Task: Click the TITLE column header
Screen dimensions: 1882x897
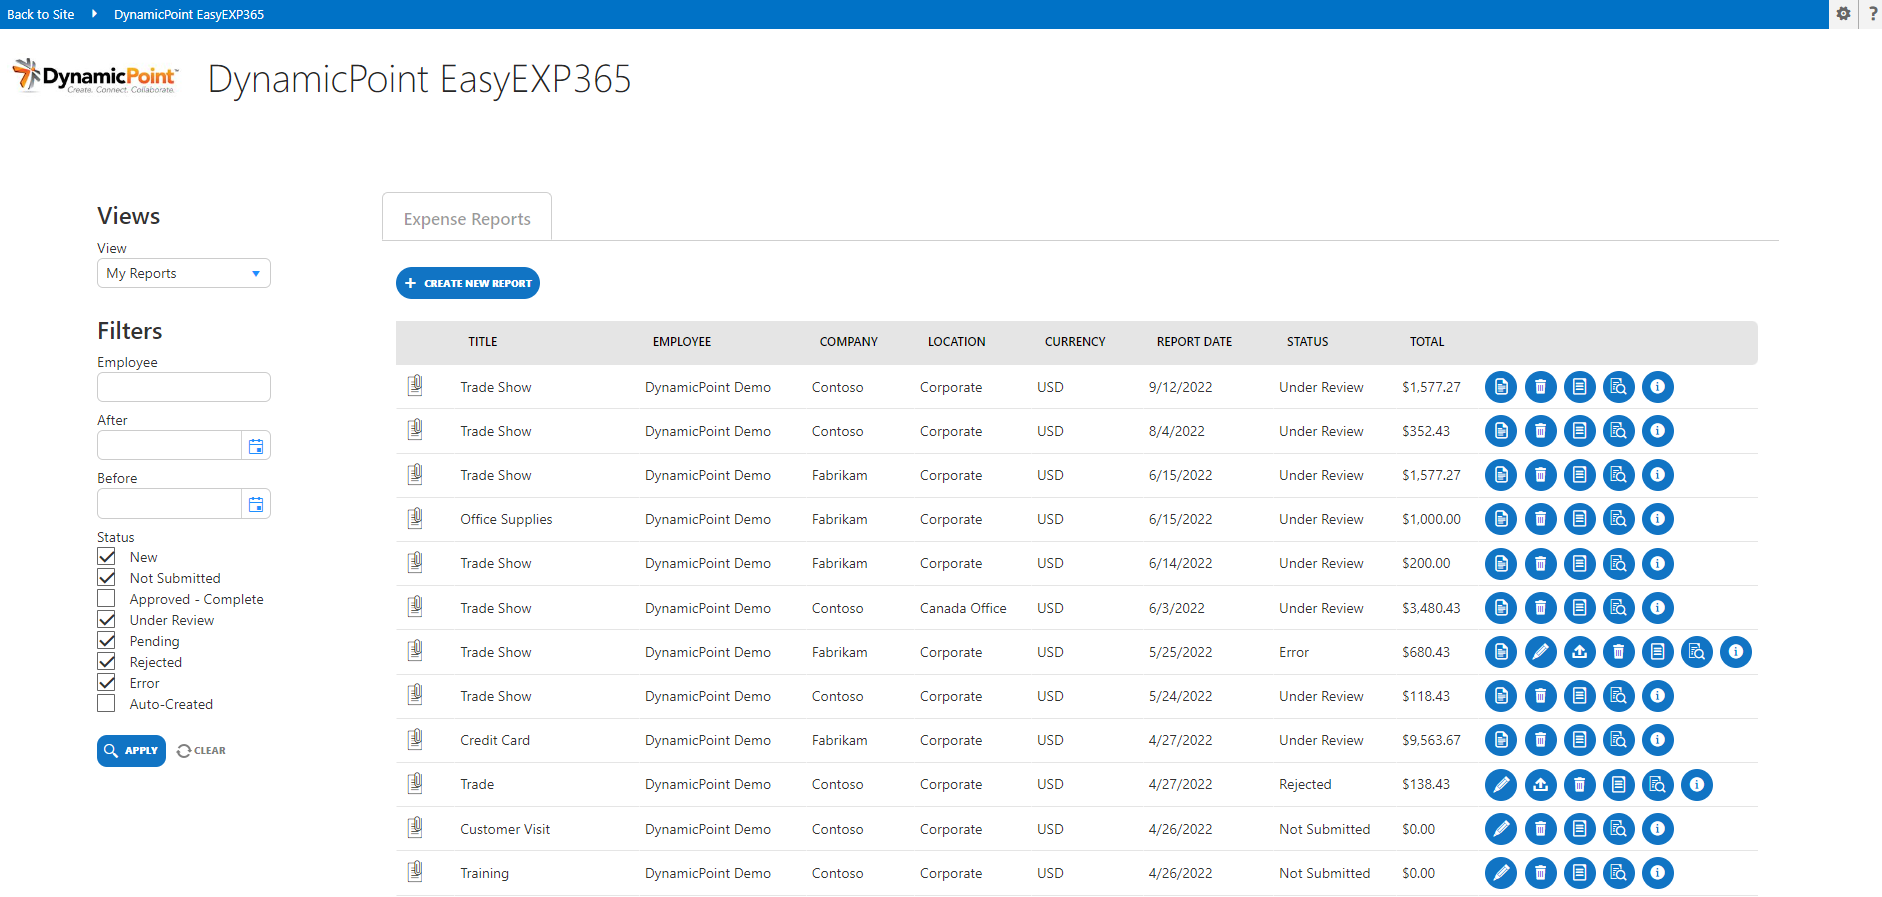Action: coord(483,342)
